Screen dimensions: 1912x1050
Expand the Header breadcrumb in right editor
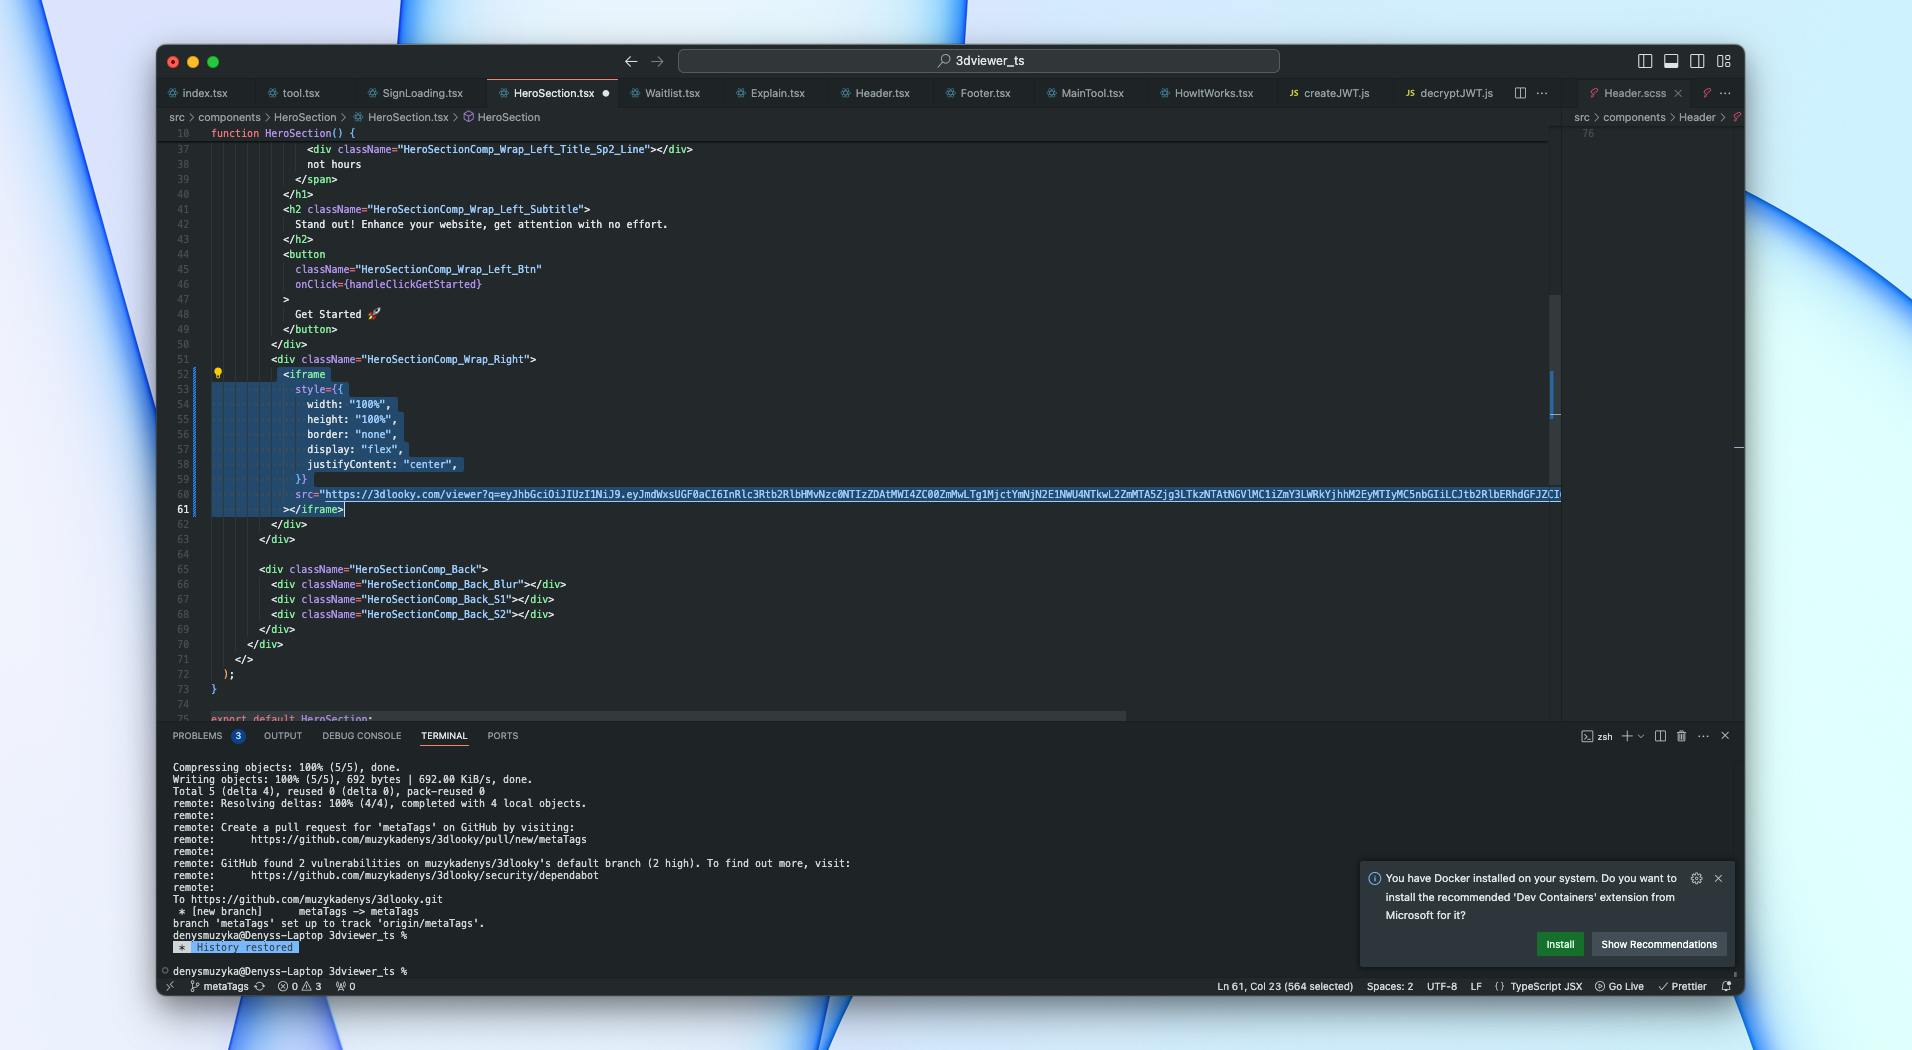[1697, 117]
